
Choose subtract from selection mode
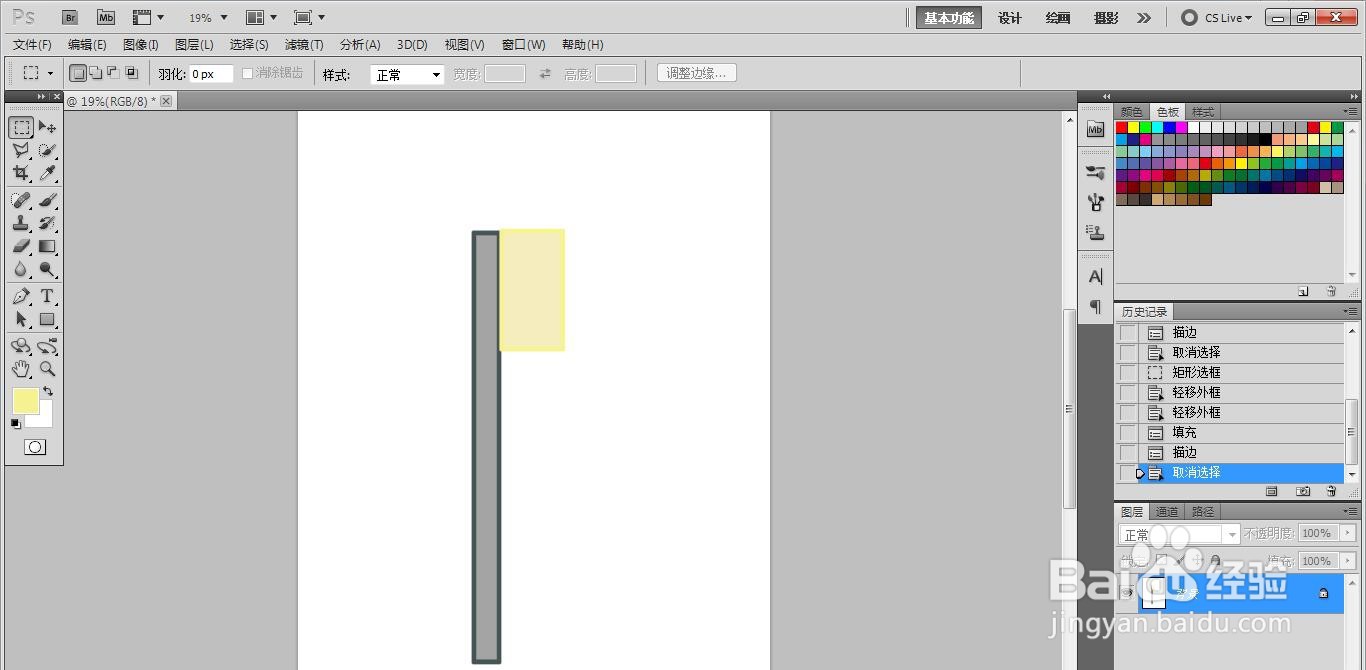coord(113,73)
